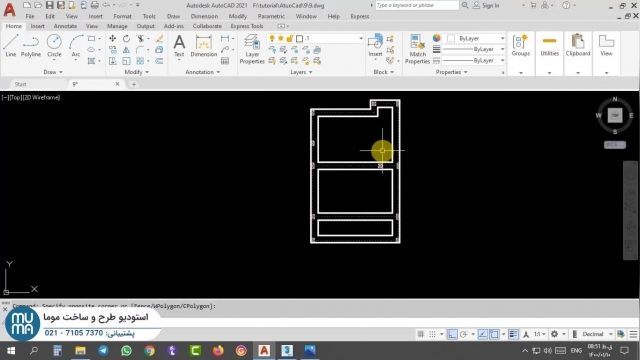Click the Offset tool icon
The width and height of the screenshot is (640, 360).
(160, 61)
